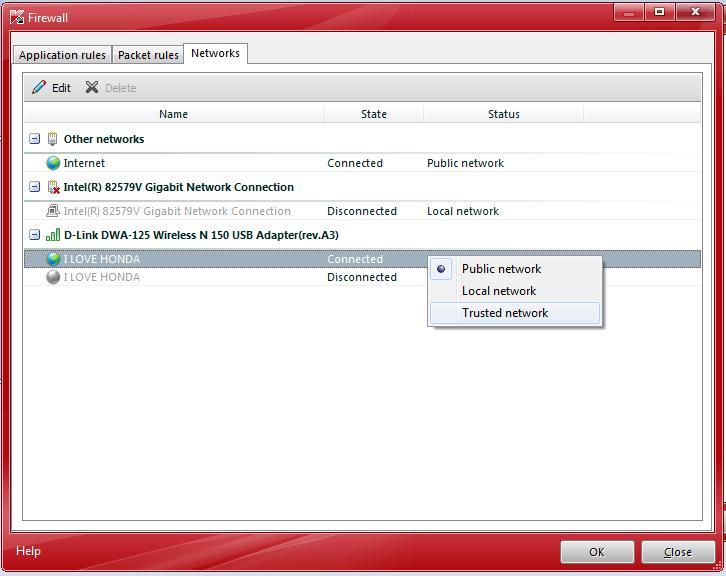Click the Delete X icon
Screen dimensions: 726x576
point(92,87)
